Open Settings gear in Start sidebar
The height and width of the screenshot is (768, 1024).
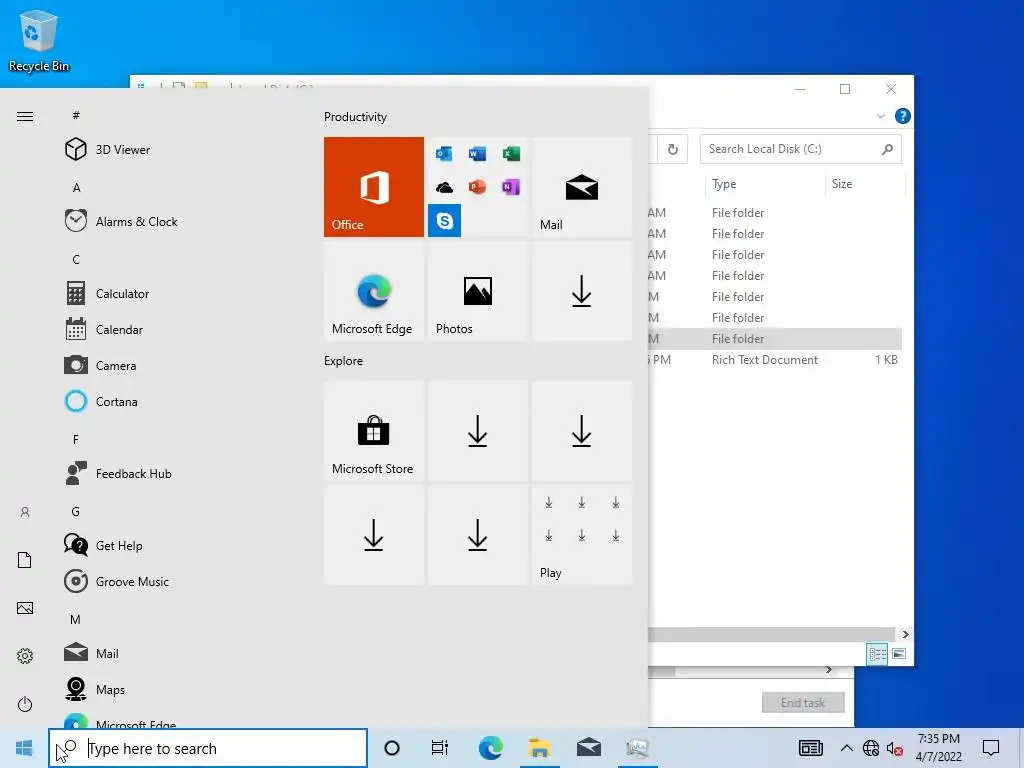tap(25, 656)
